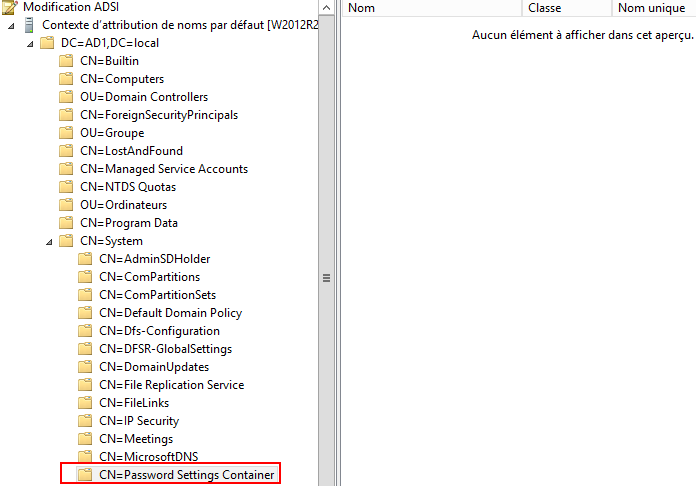The height and width of the screenshot is (486, 696).
Task: Click the Nom unique column header
Action: point(653,8)
